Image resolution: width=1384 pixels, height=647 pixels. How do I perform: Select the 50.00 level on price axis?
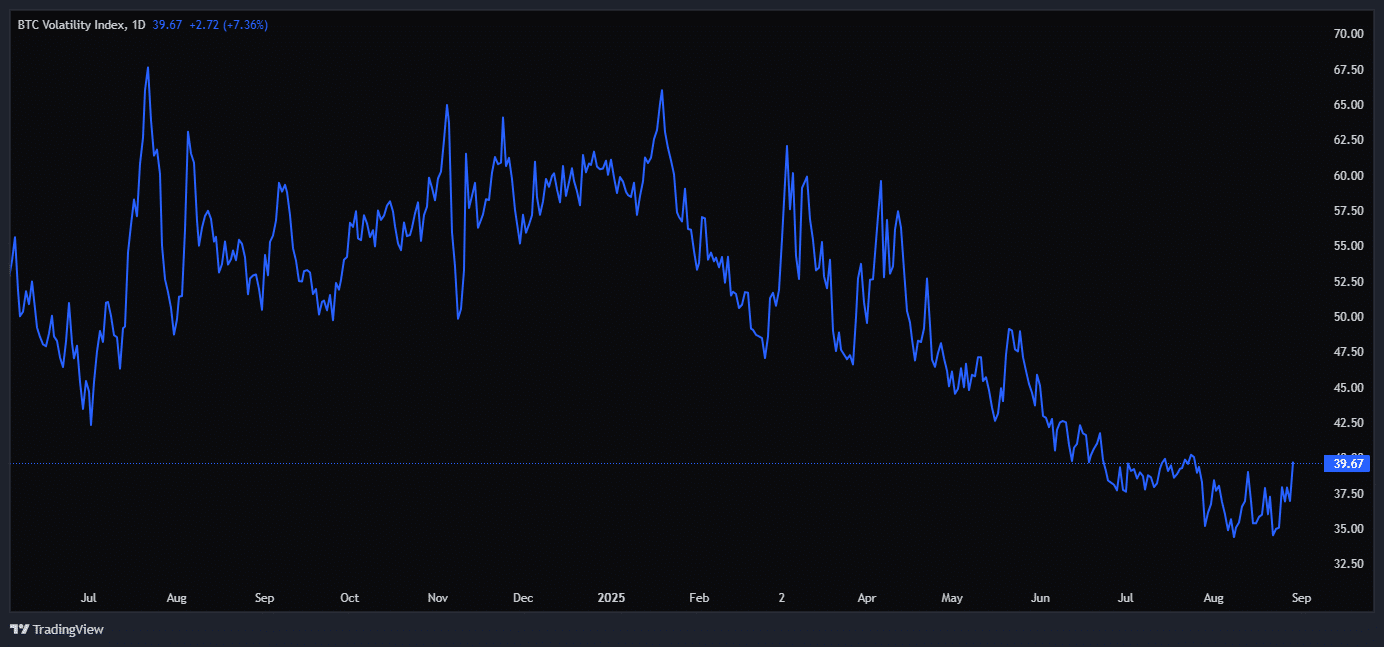click(1342, 317)
